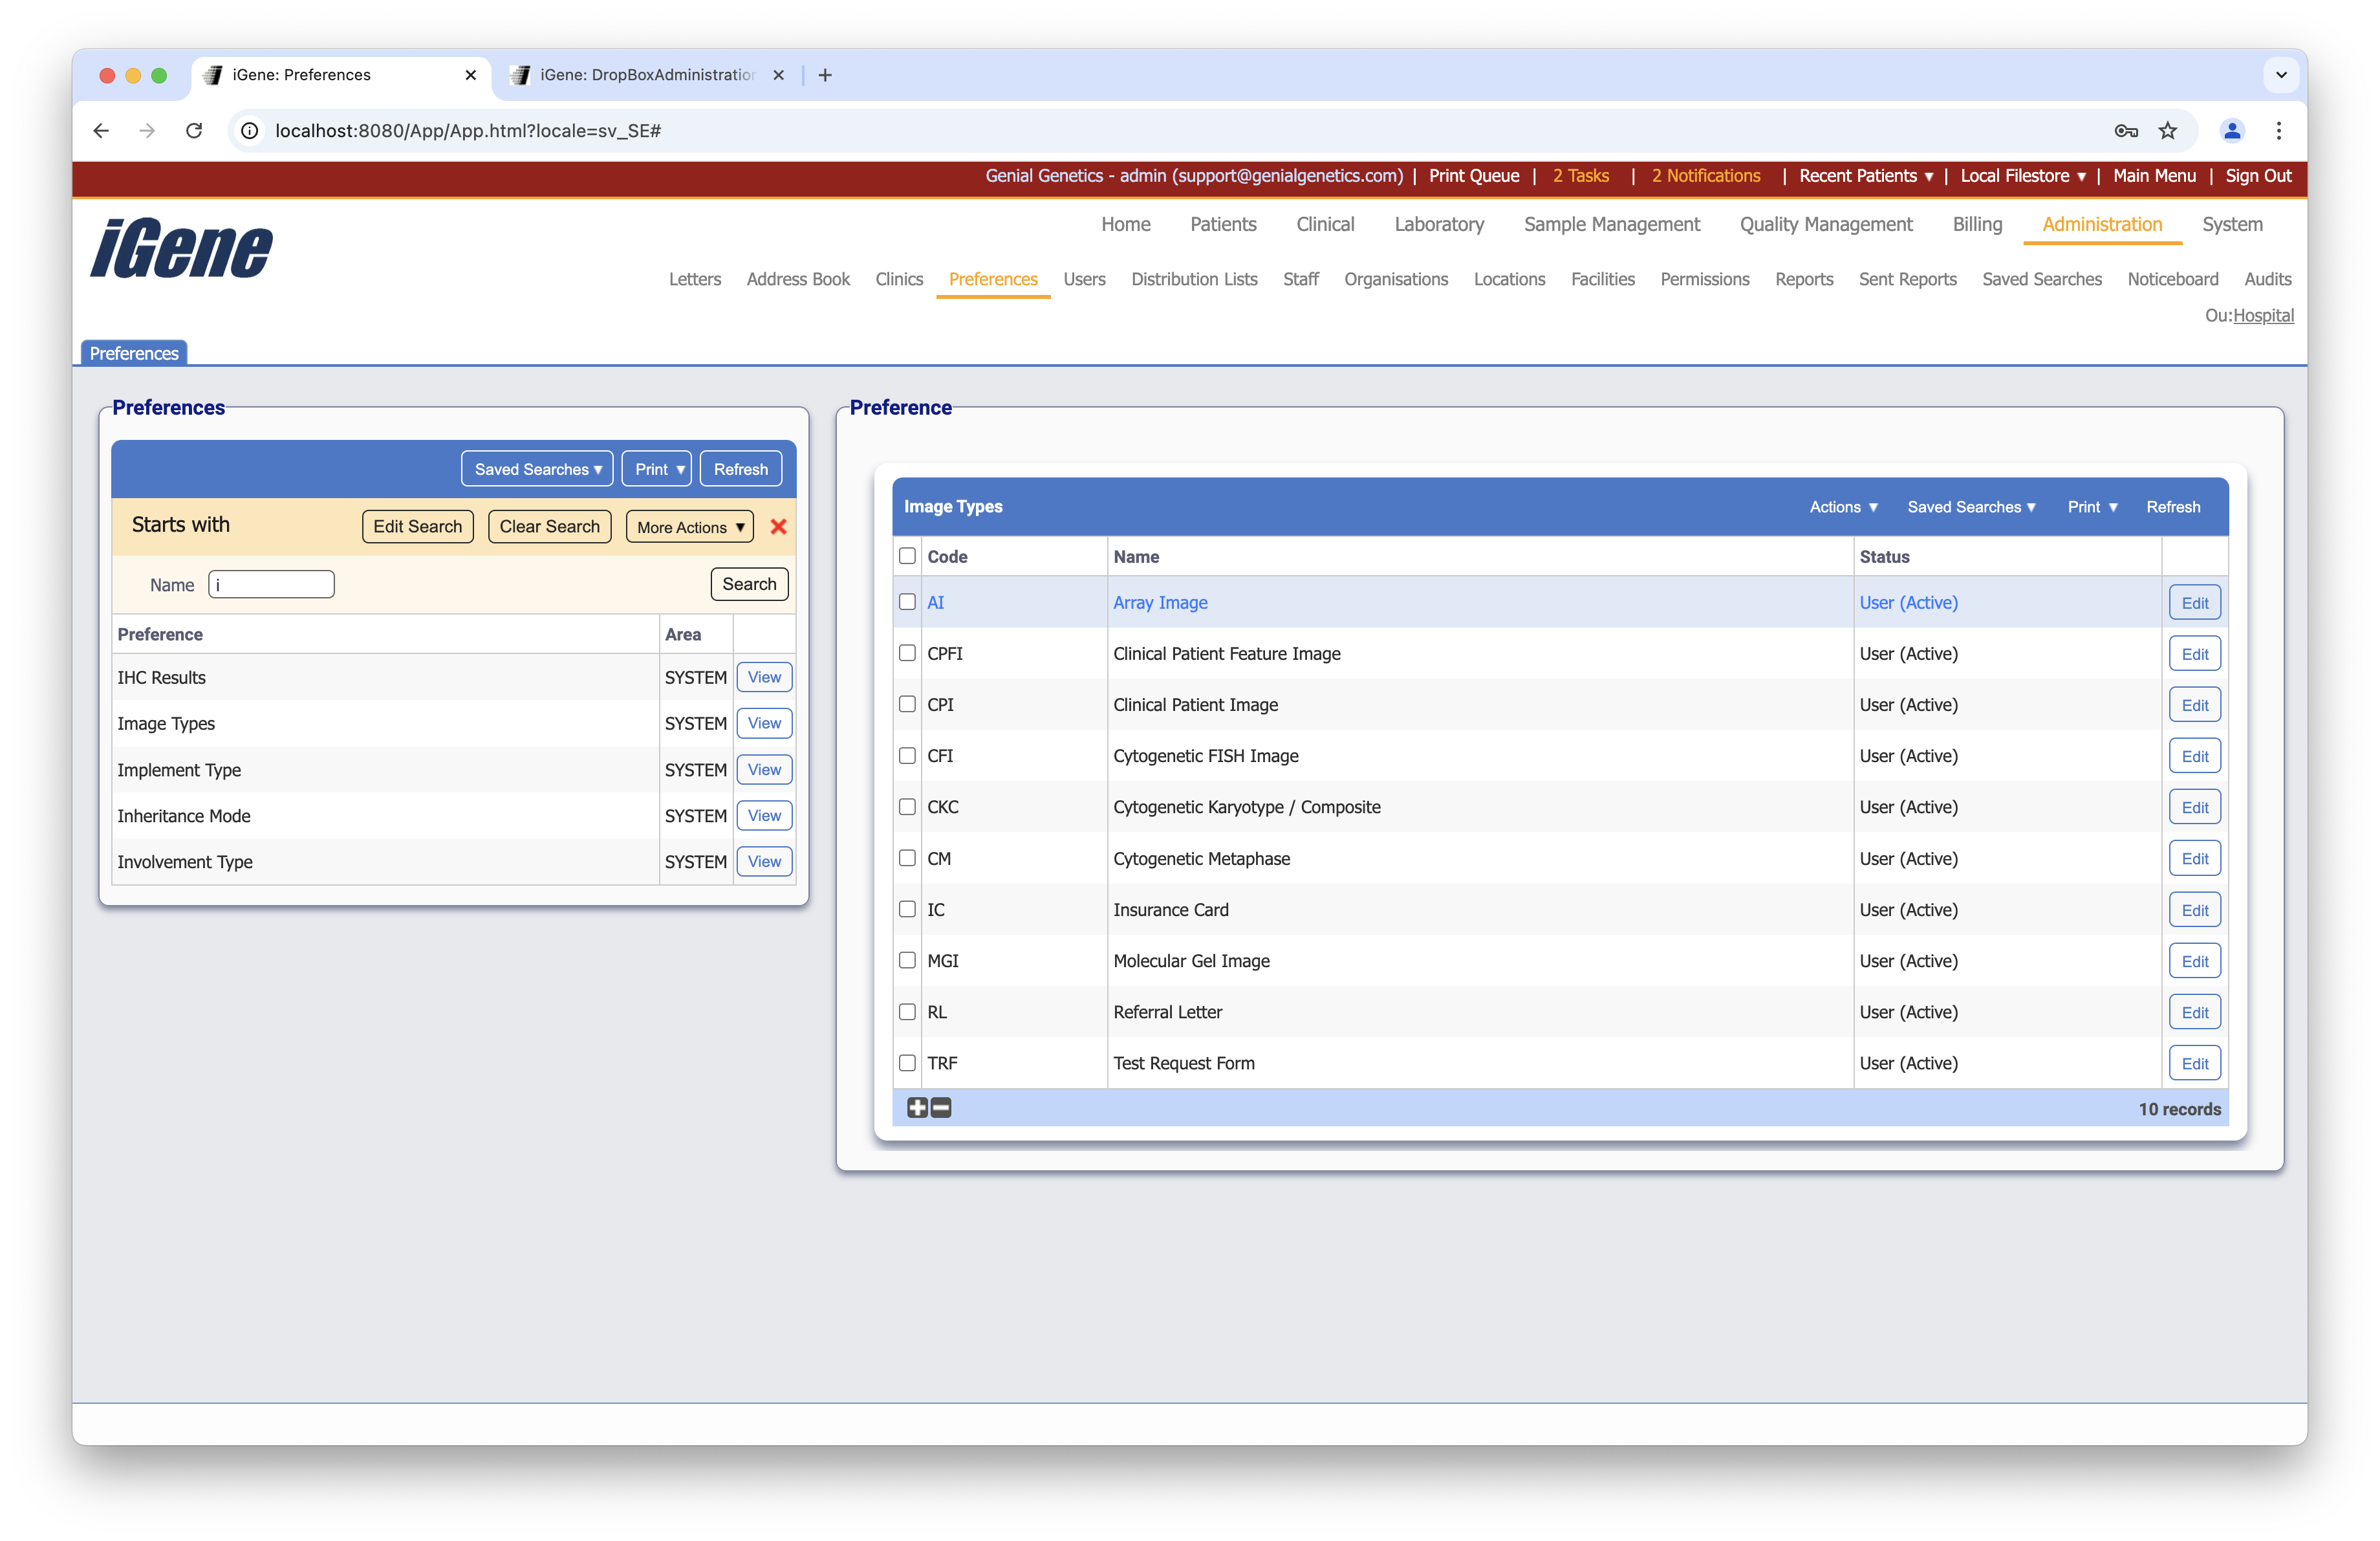2380x1541 pixels.
Task: Bookmark page with the star icon
Action: (2167, 131)
